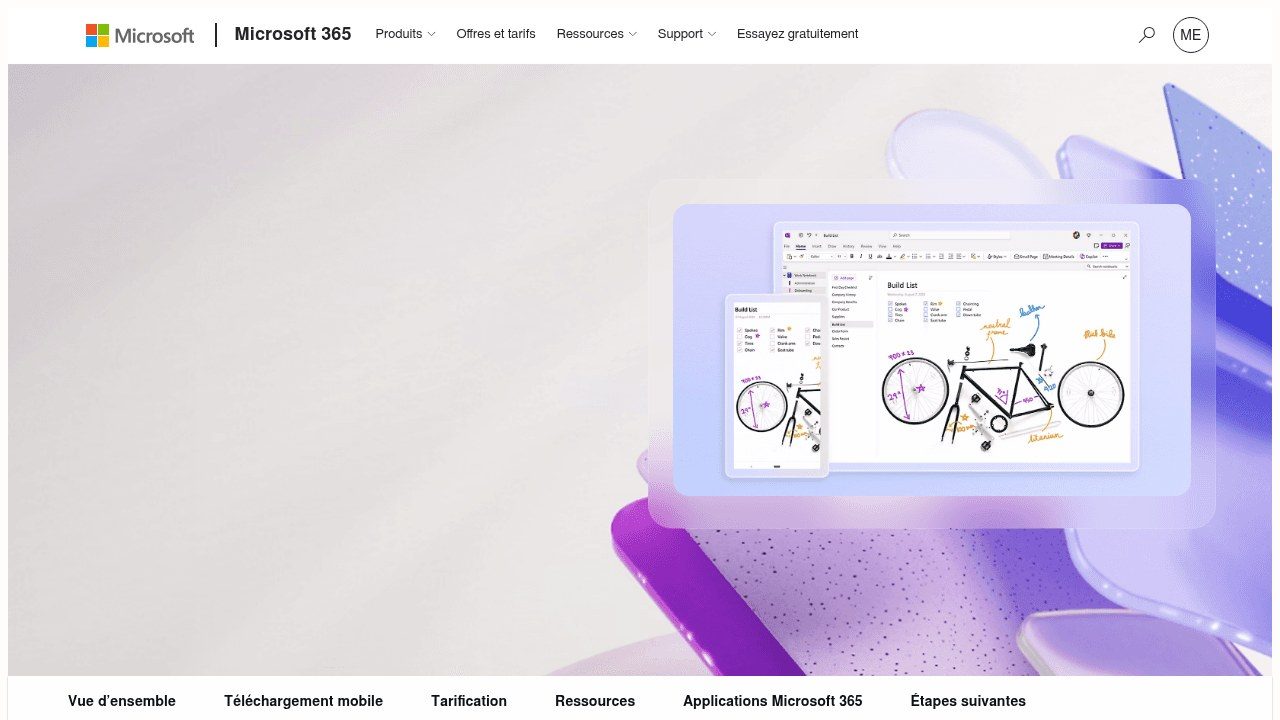
Task: Go to Étapes suivantes section
Action: pyautogui.click(x=968, y=701)
